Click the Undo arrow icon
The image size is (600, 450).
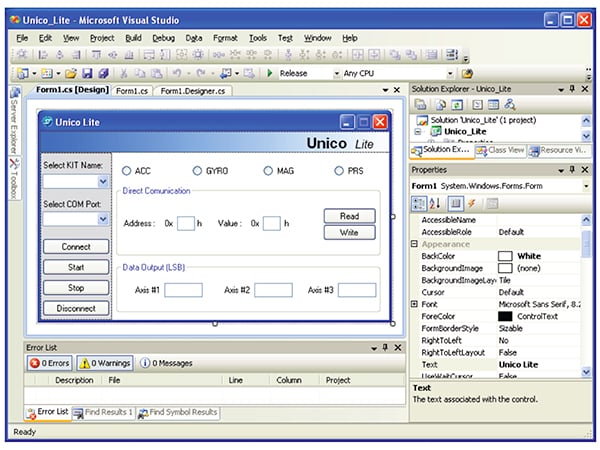pyautogui.click(x=176, y=73)
